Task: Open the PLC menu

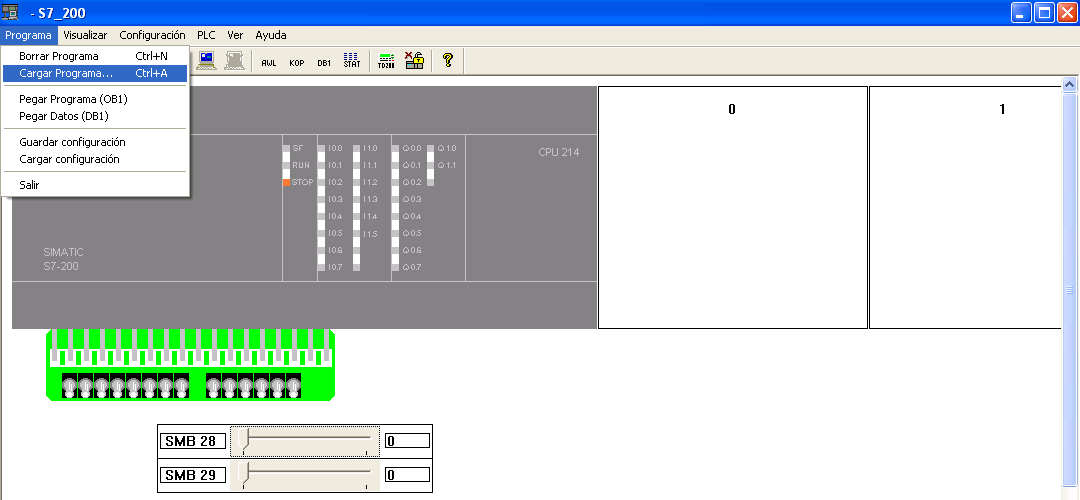Action: click(x=207, y=35)
